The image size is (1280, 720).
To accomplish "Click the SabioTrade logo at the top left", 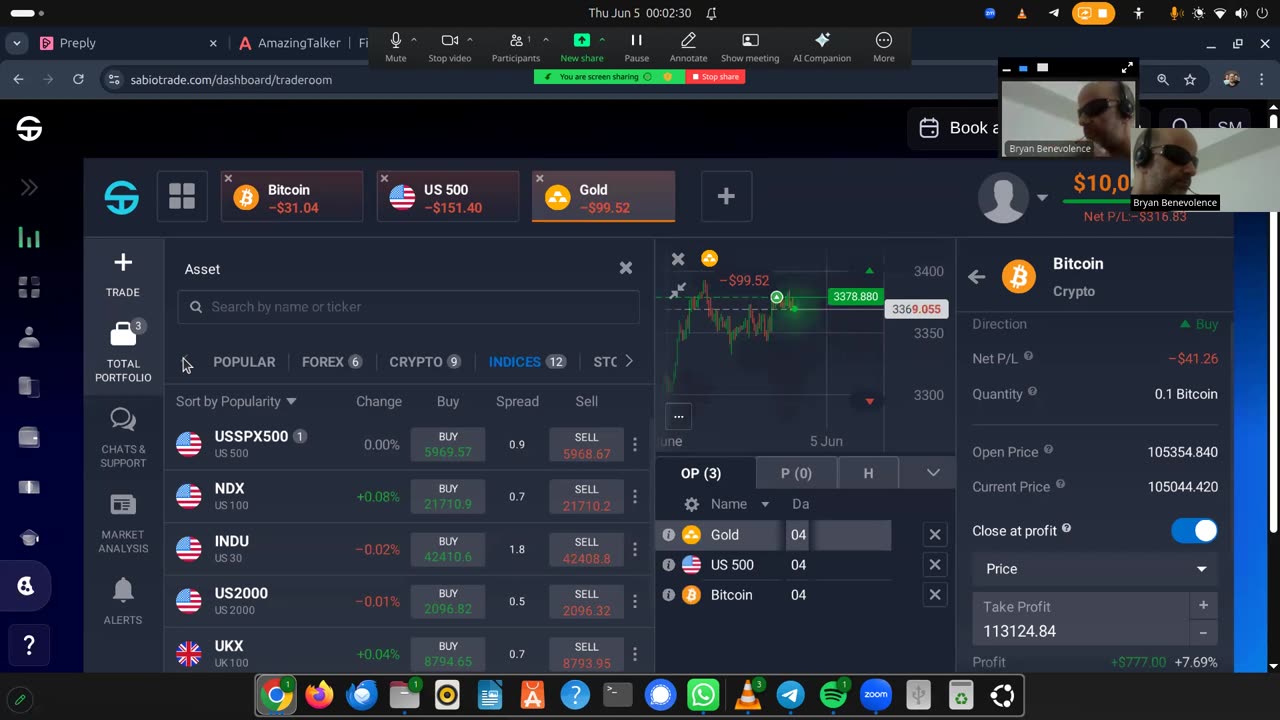I will point(29,129).
